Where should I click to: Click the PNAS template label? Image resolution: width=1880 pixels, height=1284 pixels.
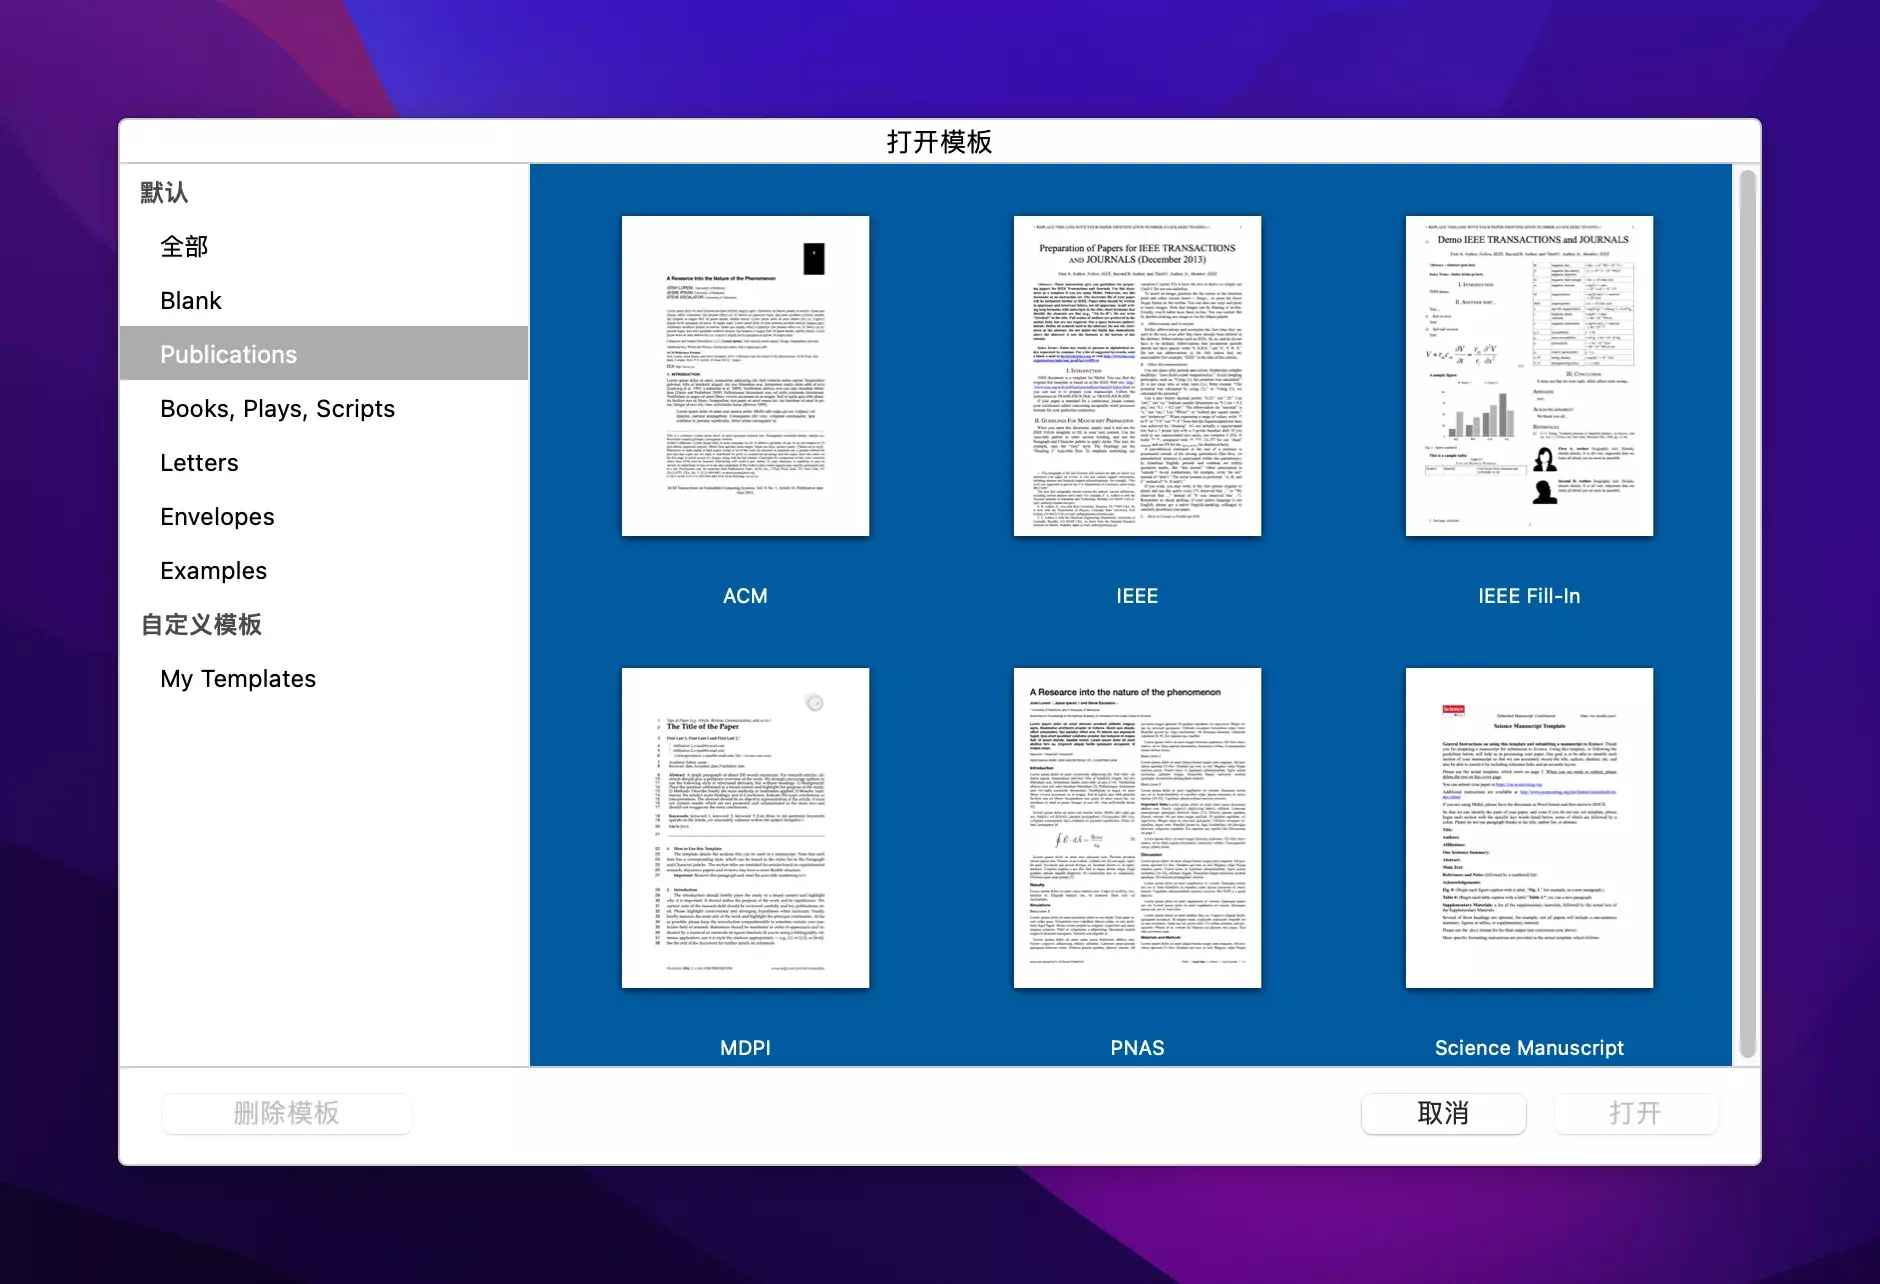pos(1137,1048)
